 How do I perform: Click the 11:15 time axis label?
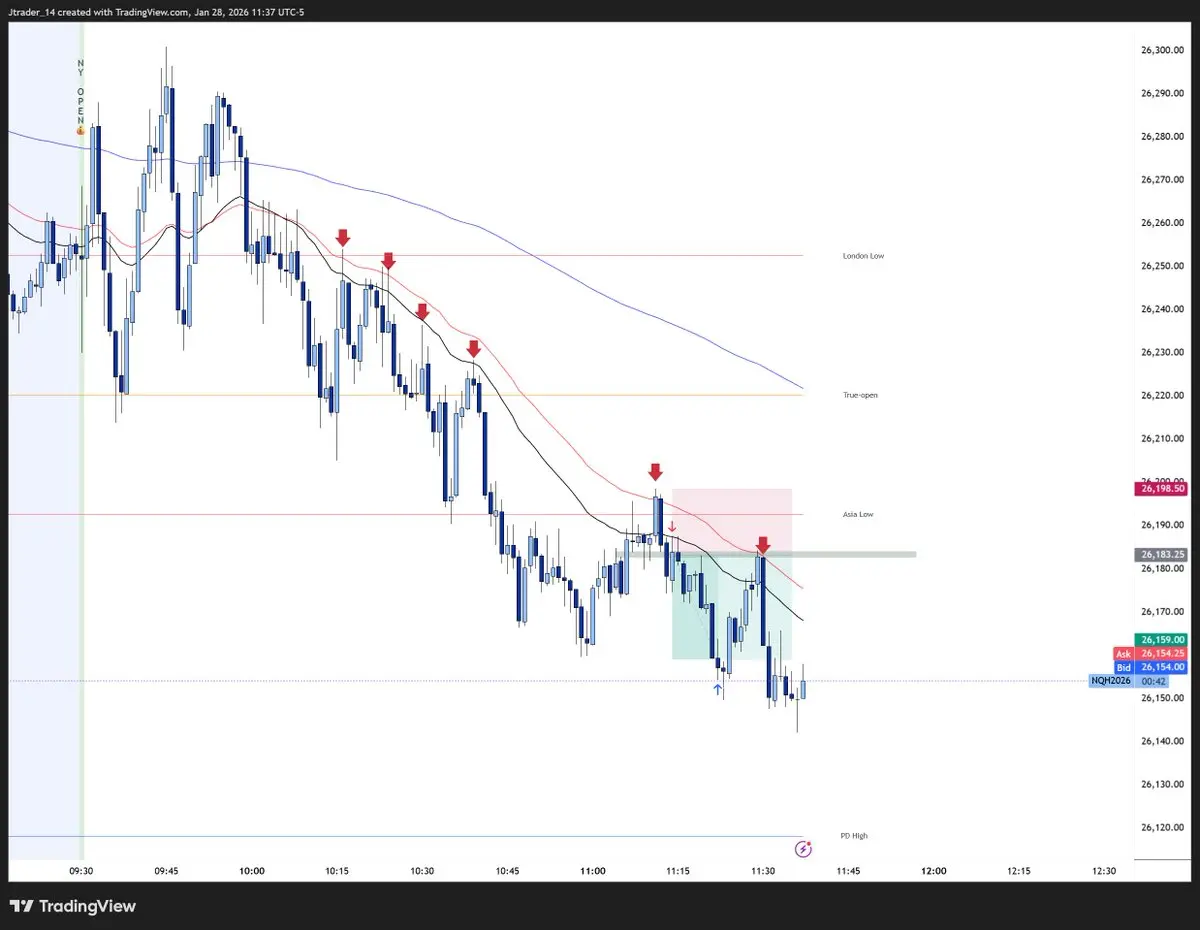point(678,871)
